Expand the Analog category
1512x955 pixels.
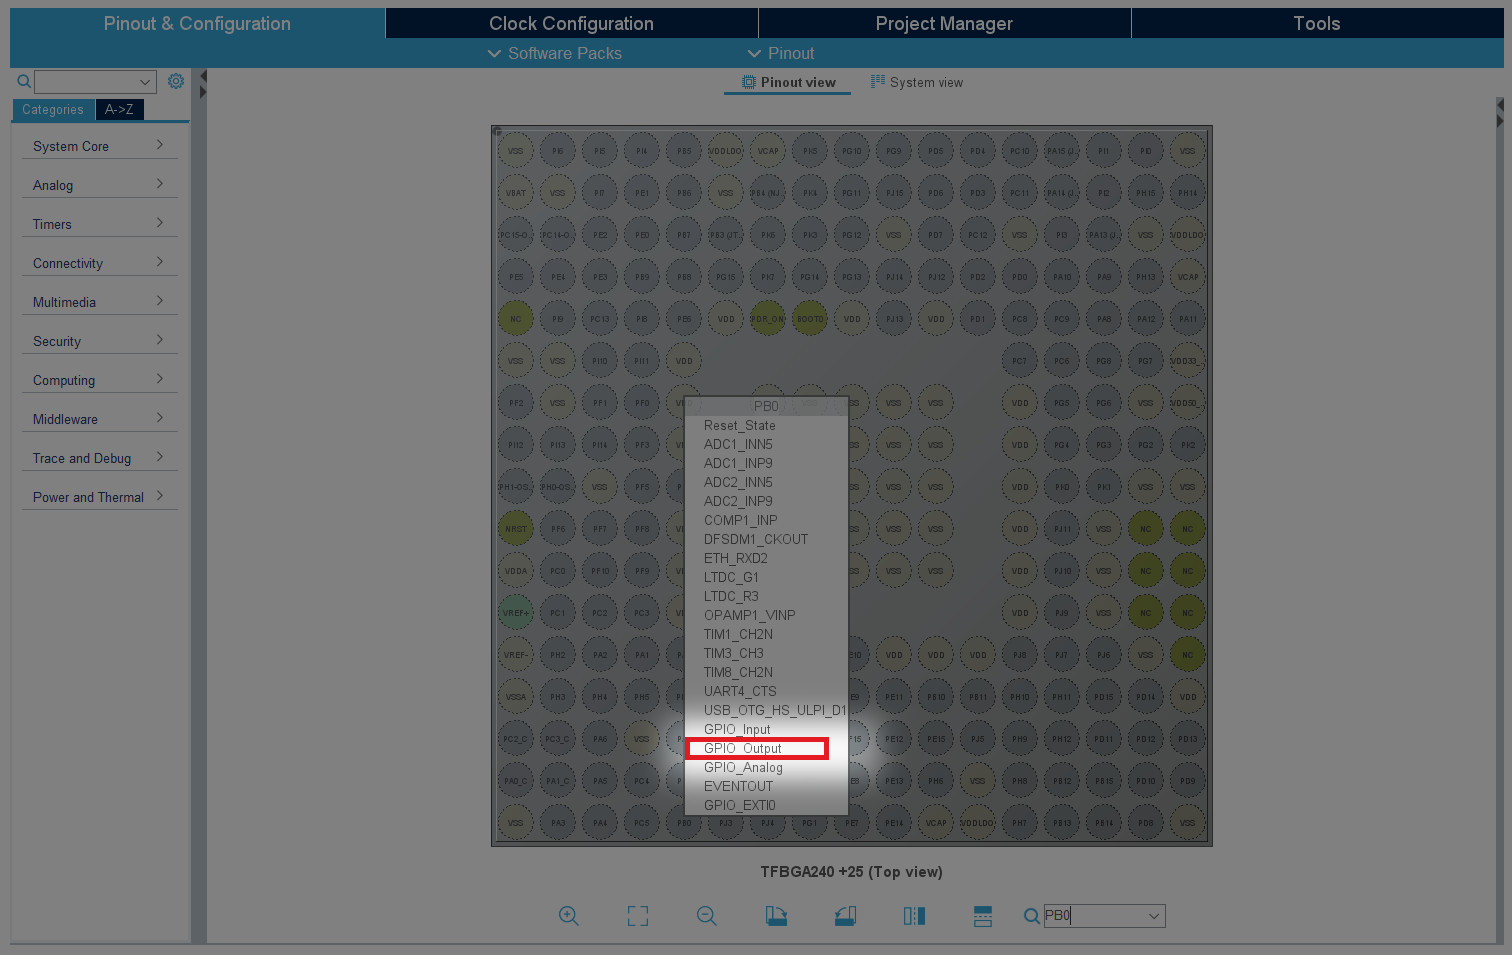99,185
